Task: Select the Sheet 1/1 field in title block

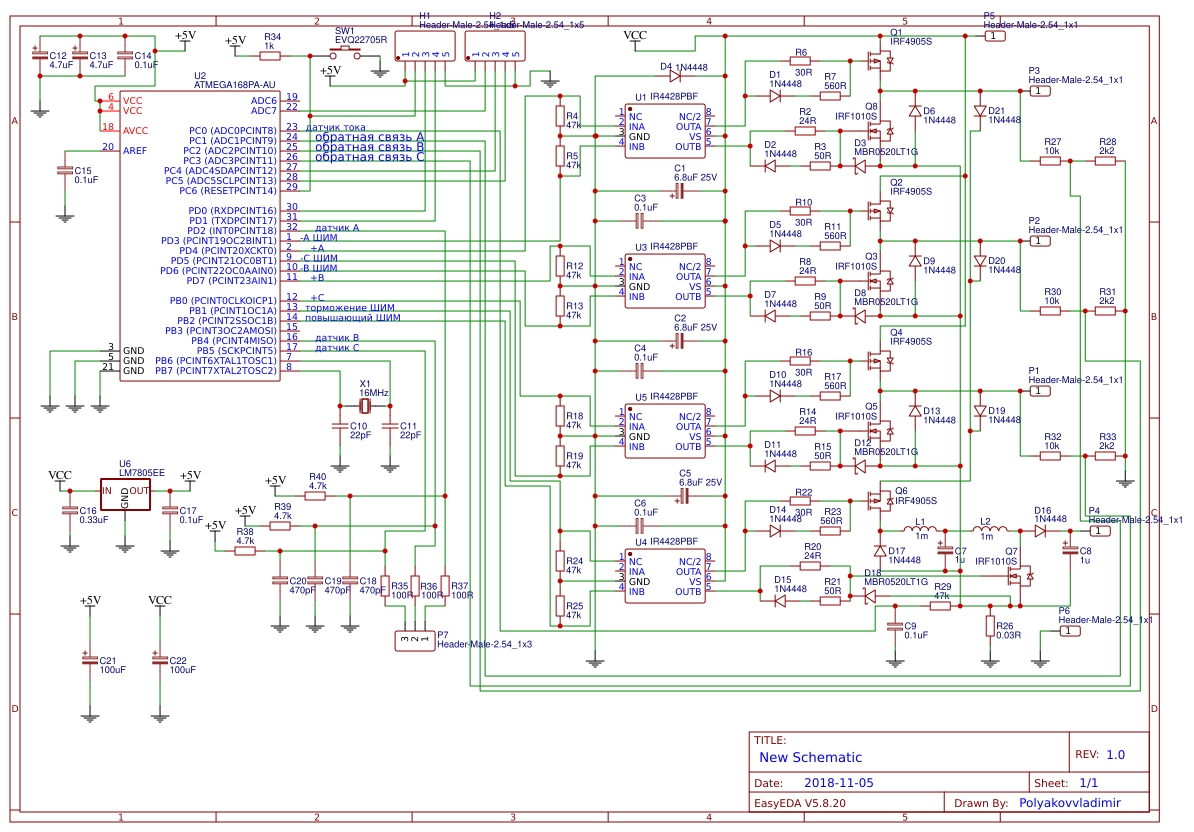Action: tap(1087, 781)
